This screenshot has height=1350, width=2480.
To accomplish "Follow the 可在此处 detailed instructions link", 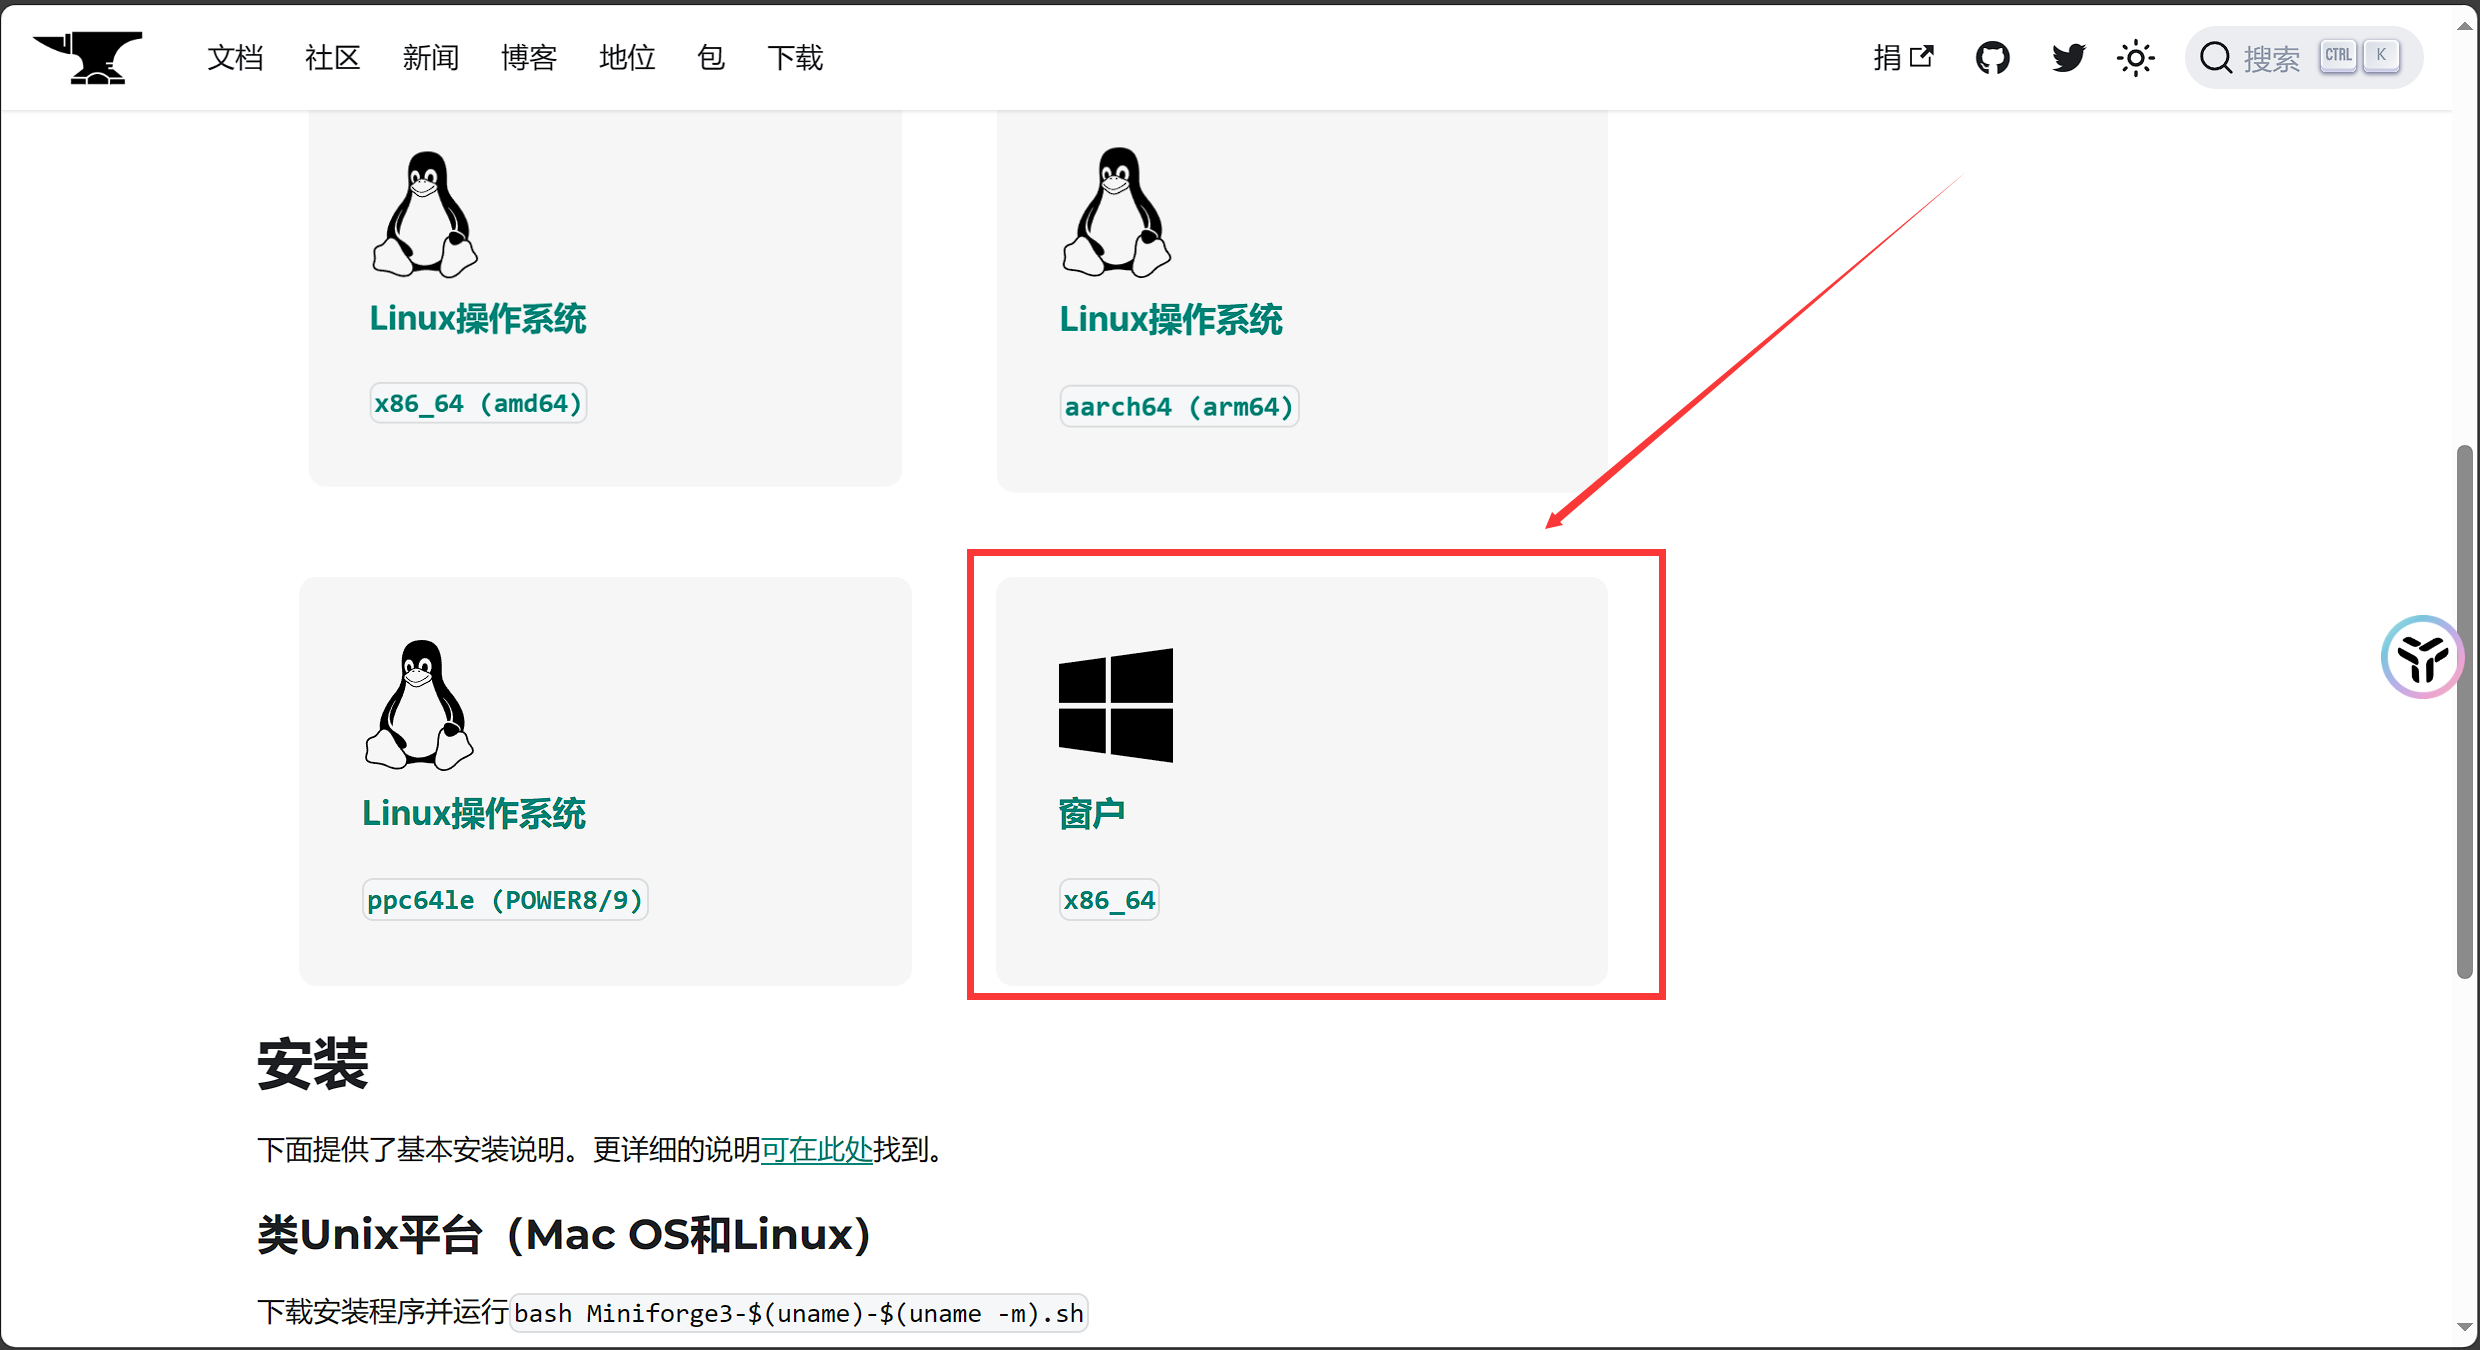I will [x=817, y=1150].
